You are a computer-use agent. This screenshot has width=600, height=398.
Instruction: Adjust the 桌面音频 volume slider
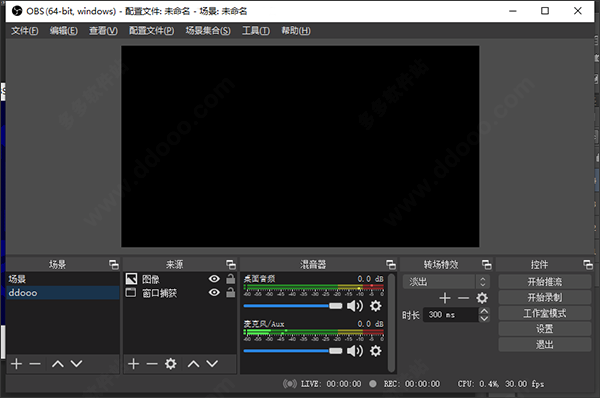293,306
